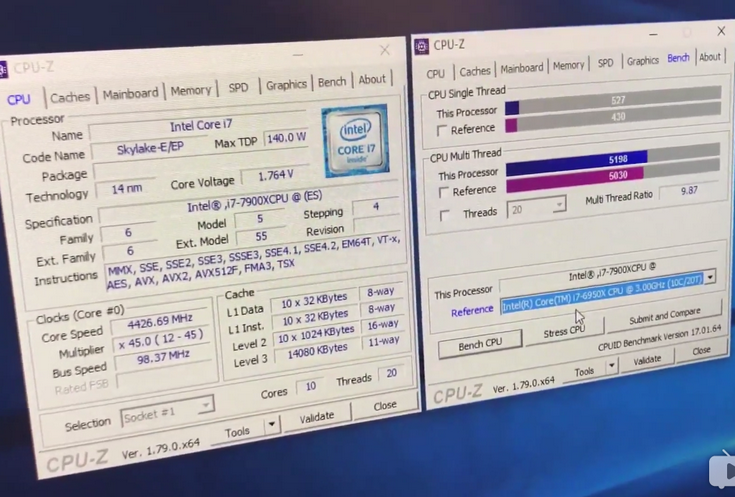Select the CPU tab in left window
The width and height of the screenshot is (735, 497).
point(19,99)
